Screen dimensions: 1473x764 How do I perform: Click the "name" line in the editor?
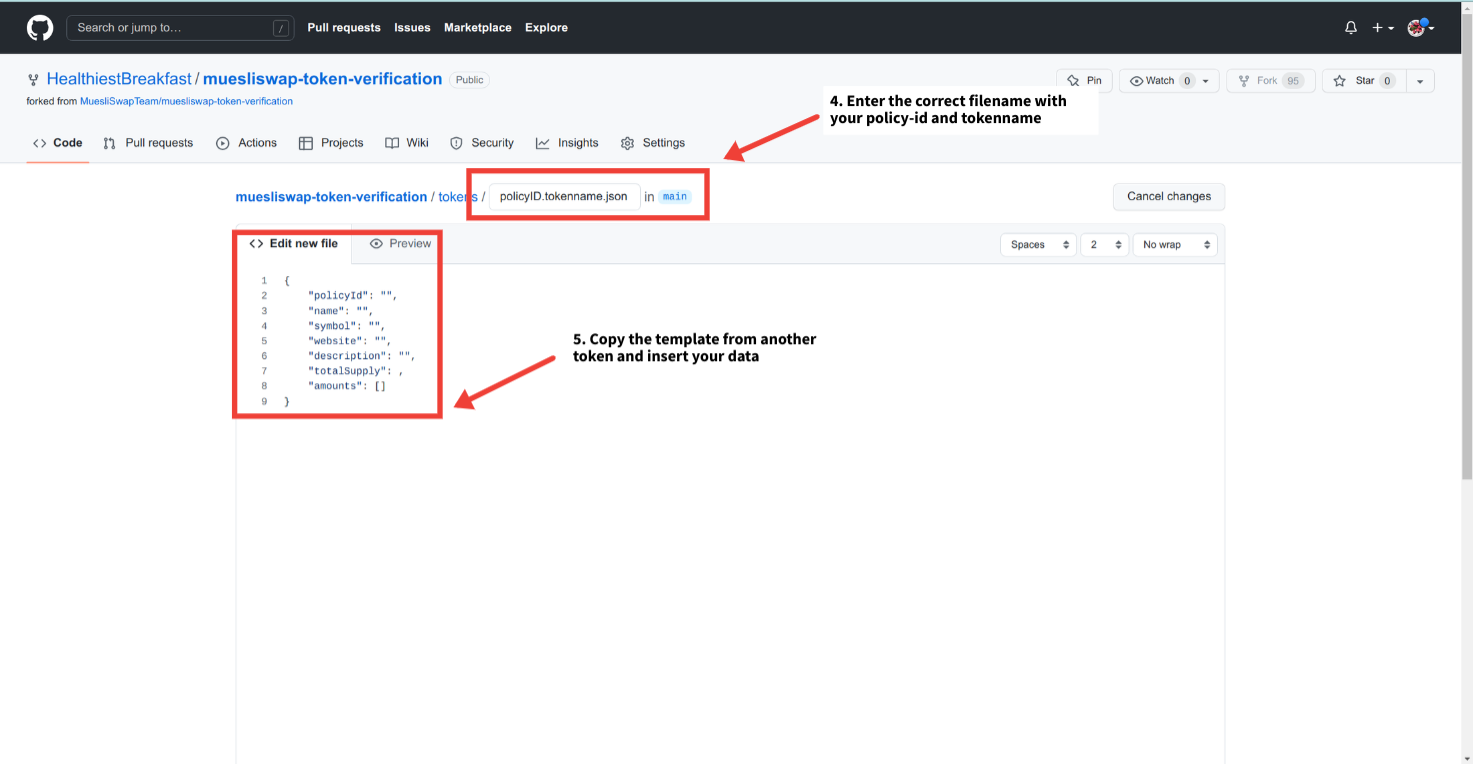pos(343,311)
